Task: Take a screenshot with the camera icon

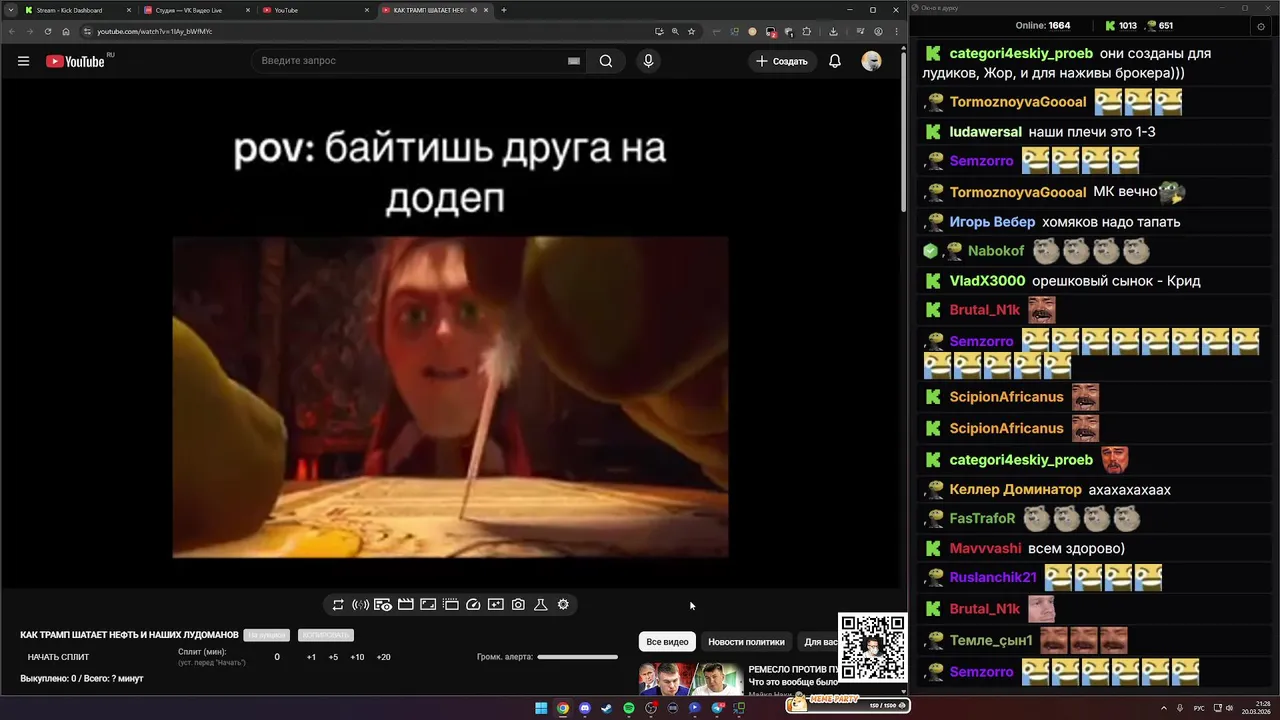Action: click(x=518, y=605)
